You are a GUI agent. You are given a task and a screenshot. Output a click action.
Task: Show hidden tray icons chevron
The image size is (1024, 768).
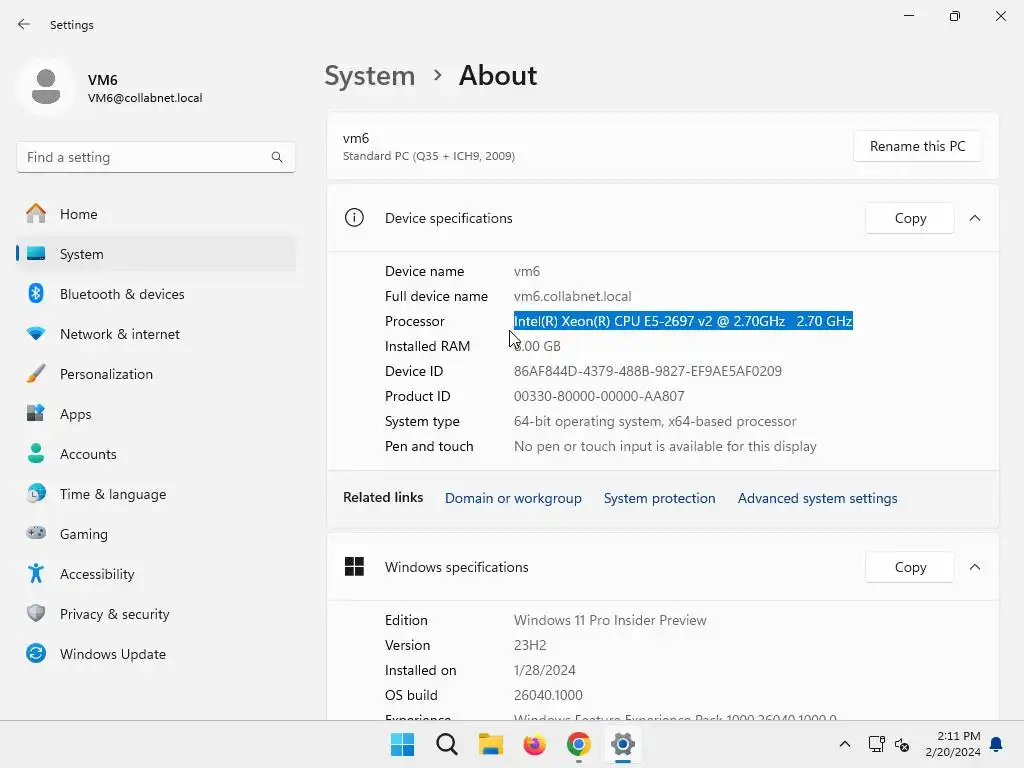[x=844, y=744]
